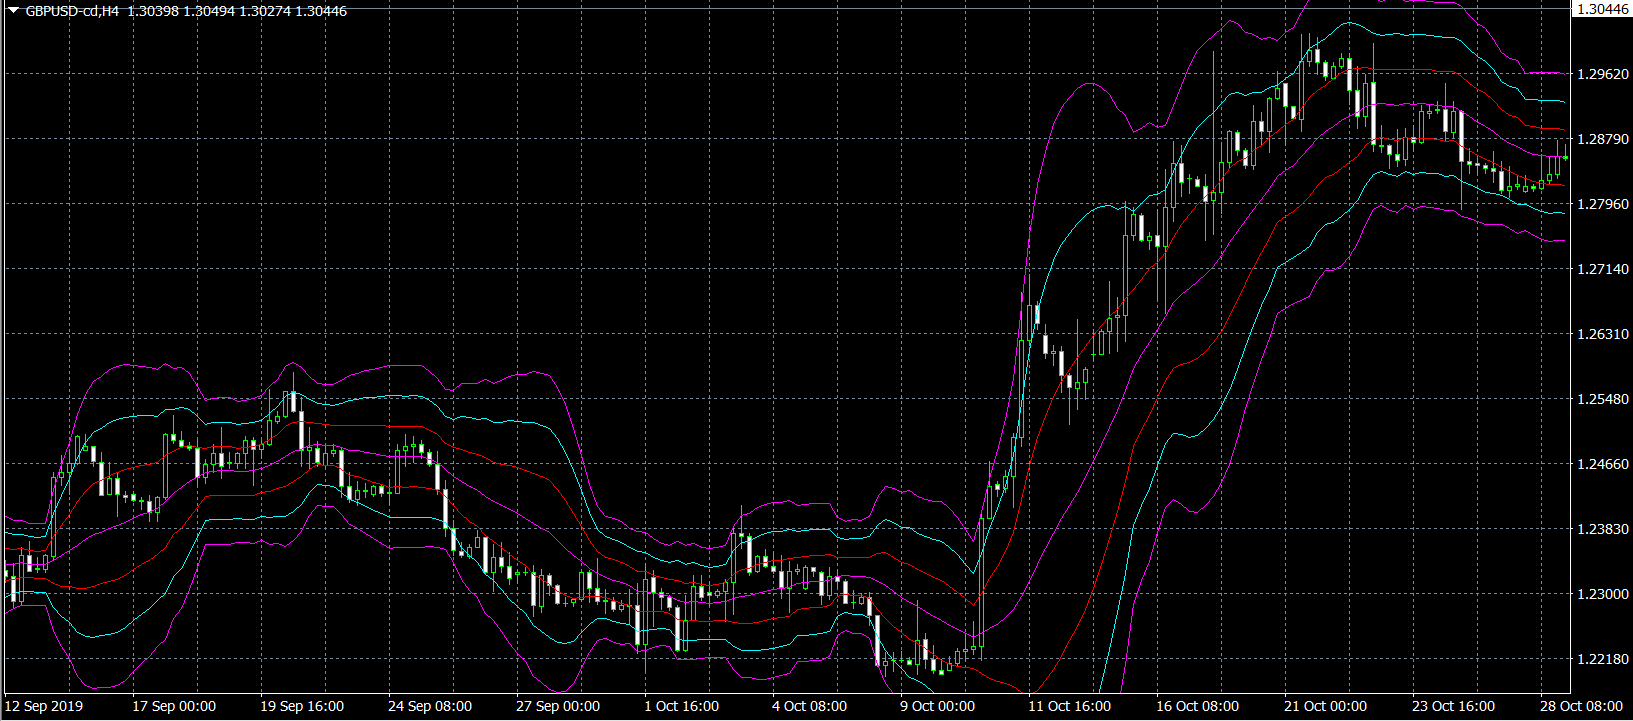The height and width of the screenshot is (721, 1633).
Task: Click the 17 Sep 00:00 time label
Action: coord(174,706)
